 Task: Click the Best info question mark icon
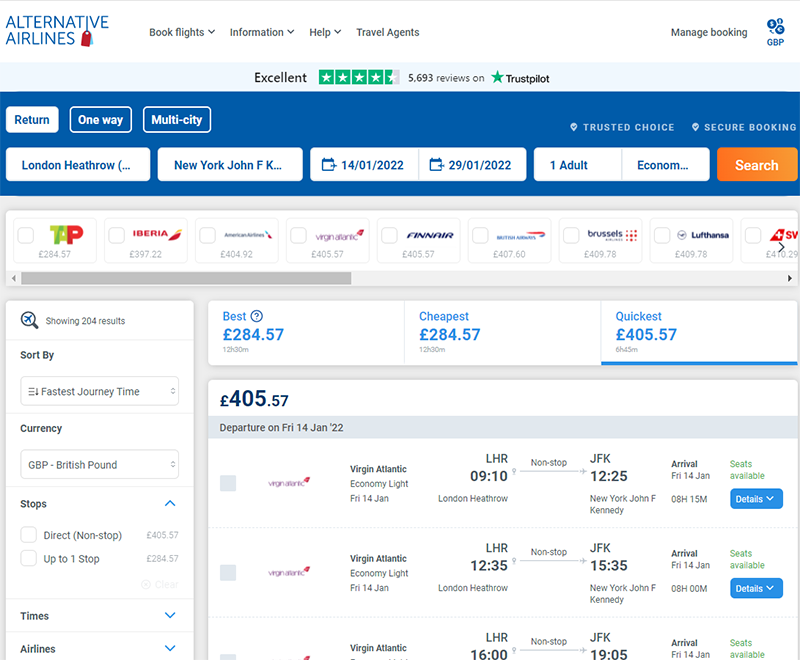point(257,316)
